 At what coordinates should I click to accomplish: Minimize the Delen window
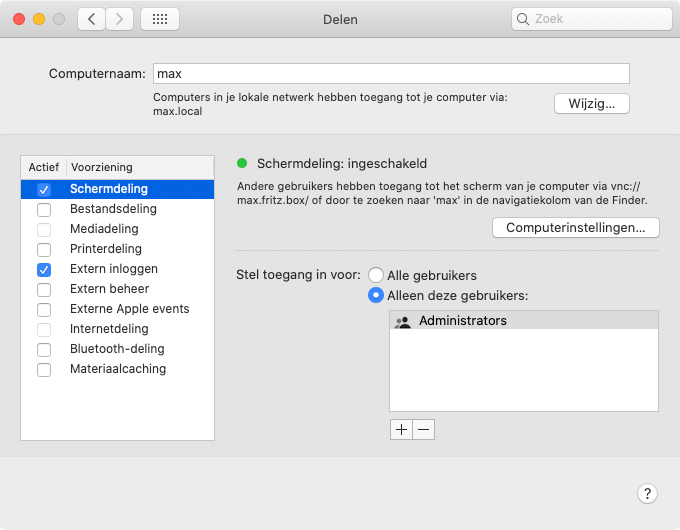[39, 19]
